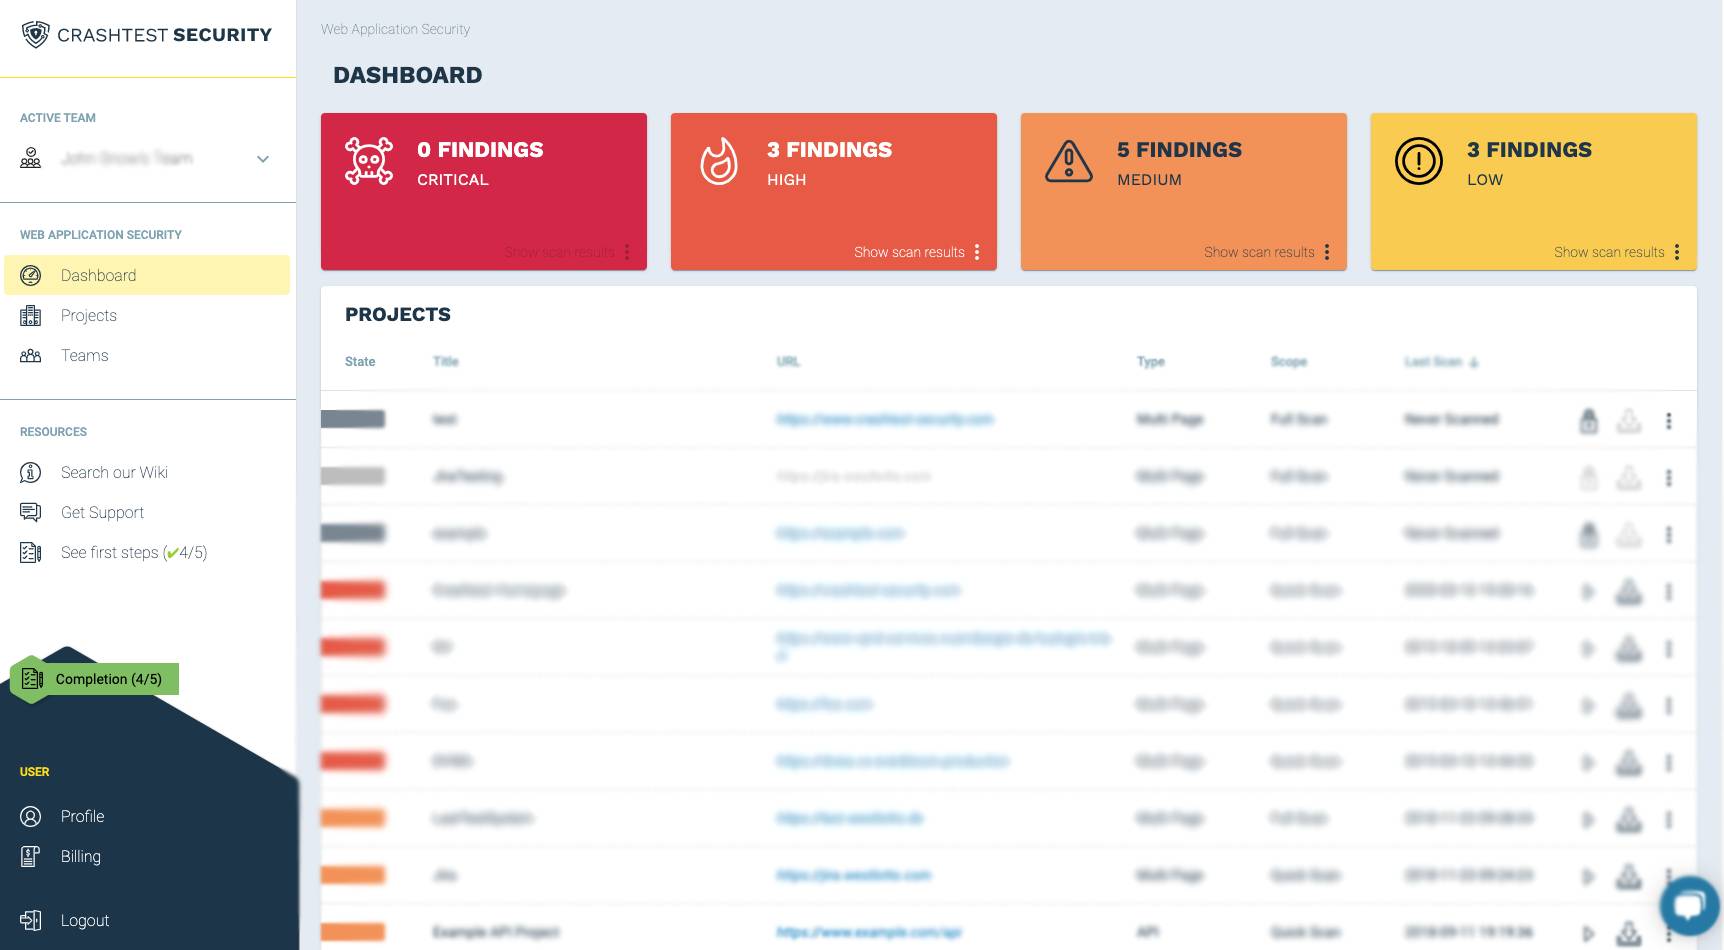Show scan results for Critical findings

click(559, 252)
